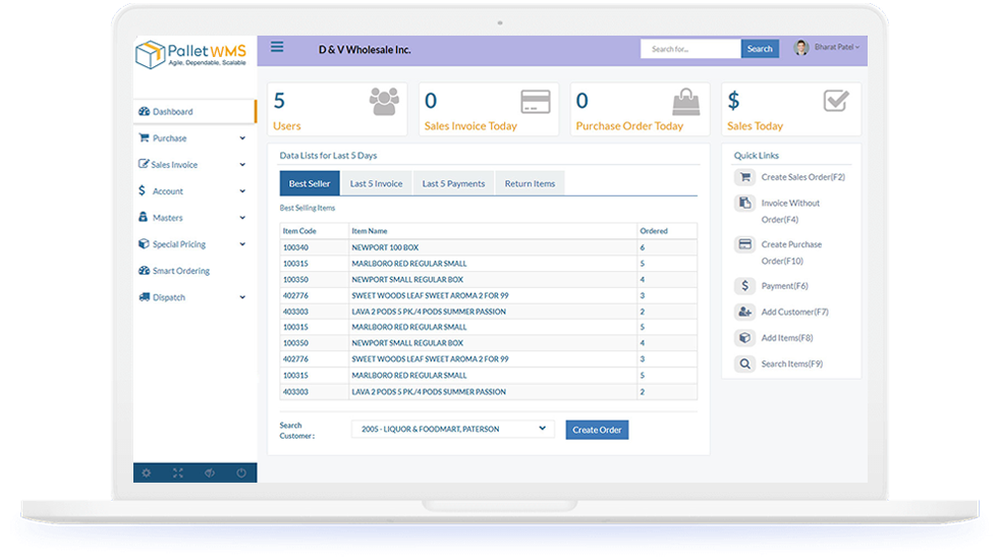This screenshot has height=560, width=1000.
Task: Click the Sales Invoice edit icon
Action: point(143,164)
